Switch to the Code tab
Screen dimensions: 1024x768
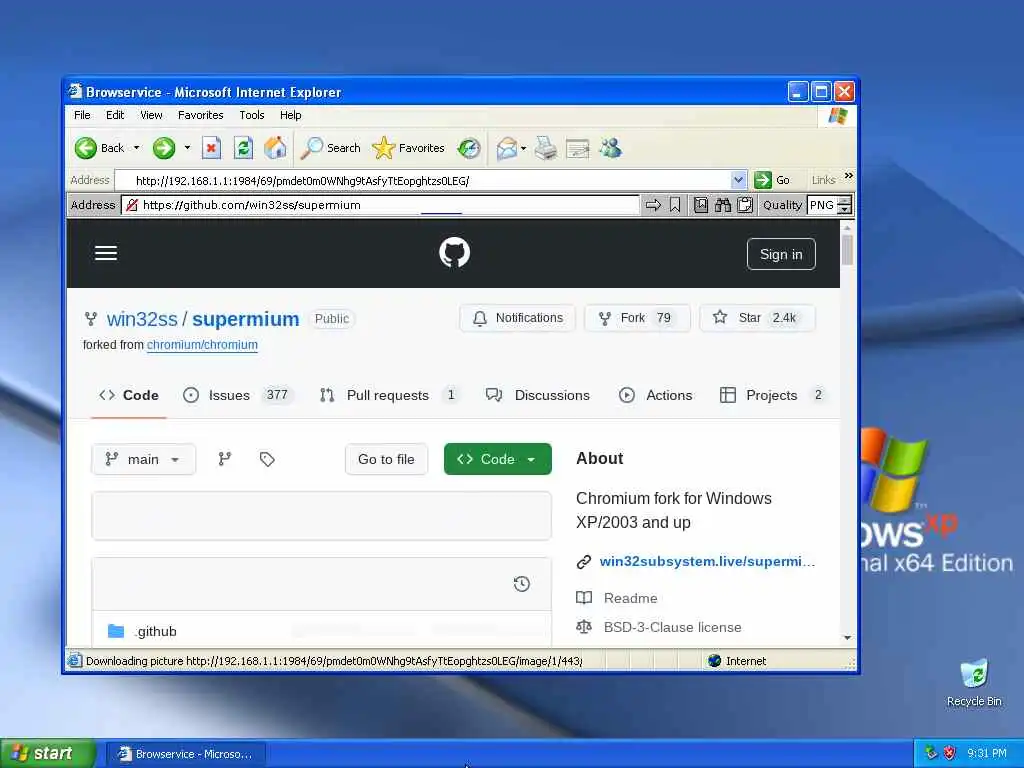pos(129,395)
